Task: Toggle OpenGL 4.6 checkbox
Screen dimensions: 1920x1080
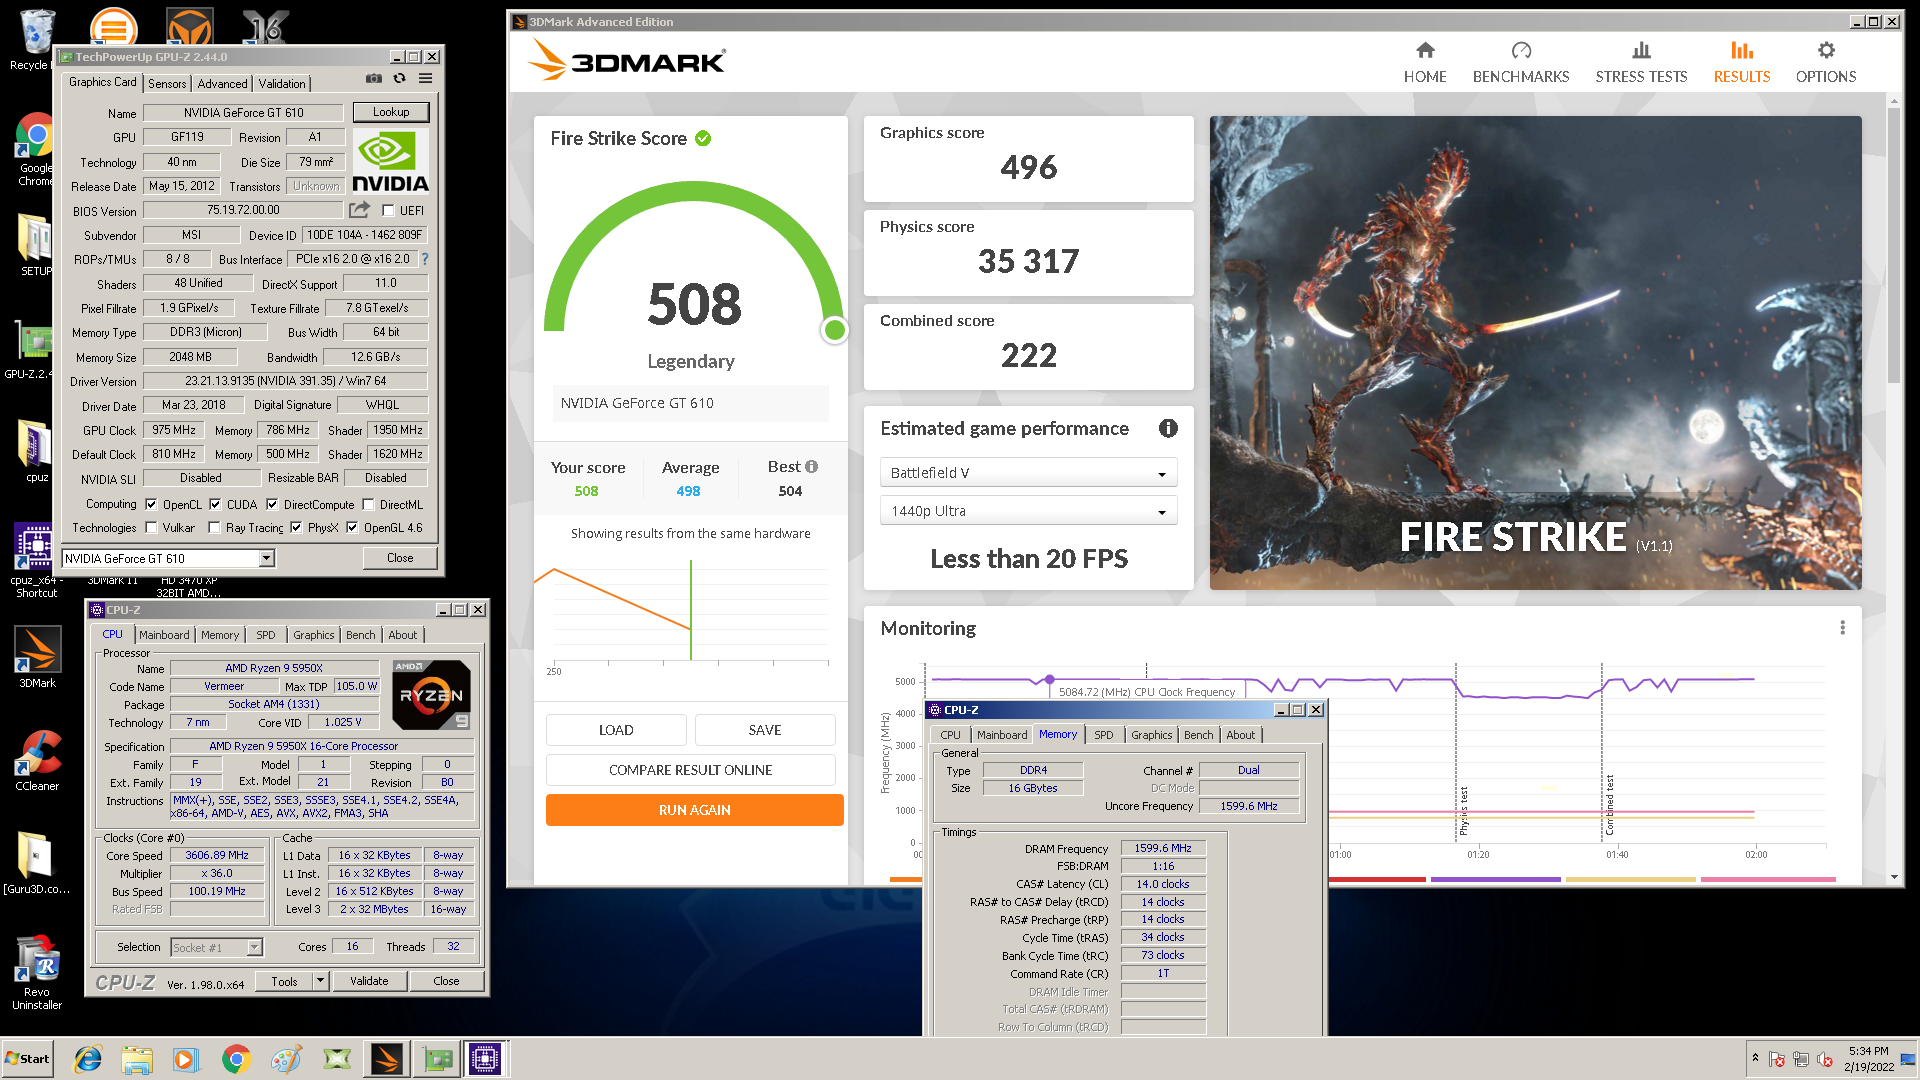Action: pos(352,528)
